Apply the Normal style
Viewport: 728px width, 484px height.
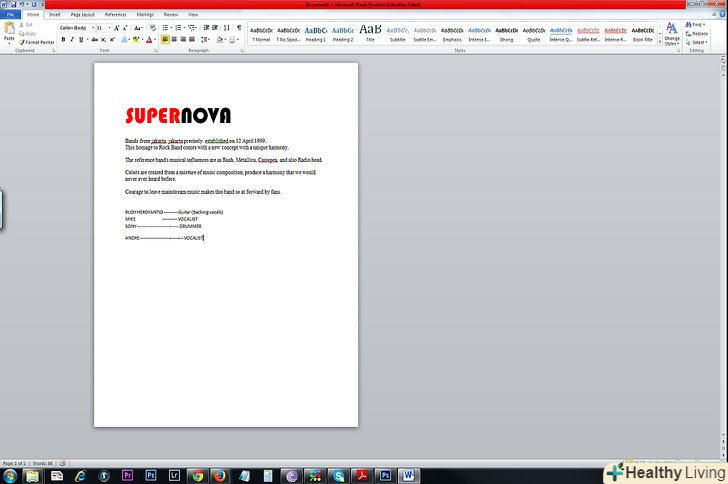[261, 34]
